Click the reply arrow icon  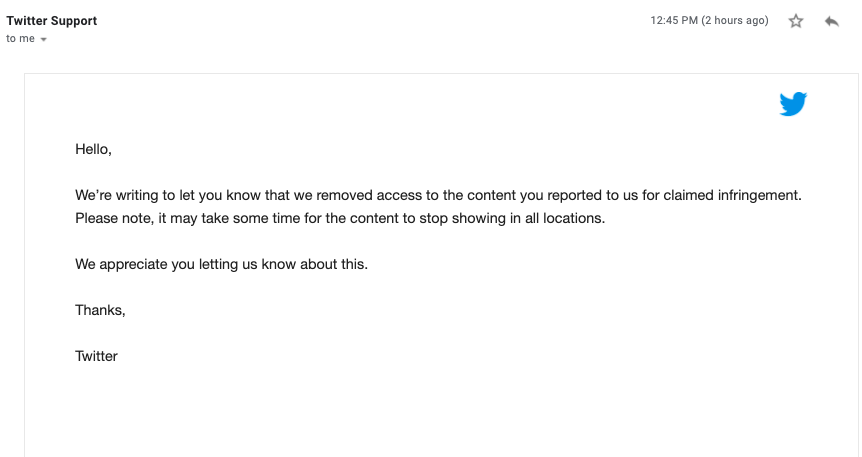pos(831,21)
